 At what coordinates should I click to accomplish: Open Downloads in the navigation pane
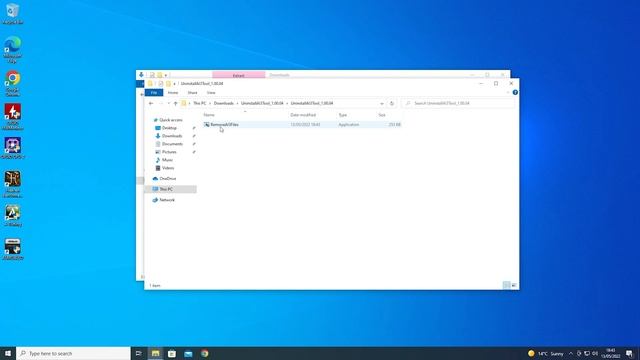(172, 136)
